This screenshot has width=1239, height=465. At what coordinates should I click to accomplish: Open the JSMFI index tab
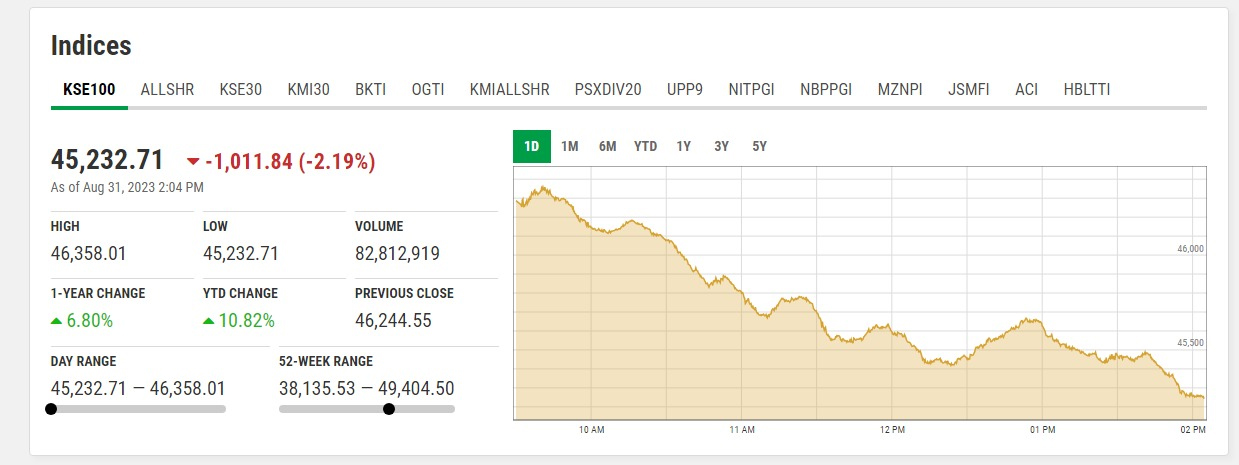point(969,89)
